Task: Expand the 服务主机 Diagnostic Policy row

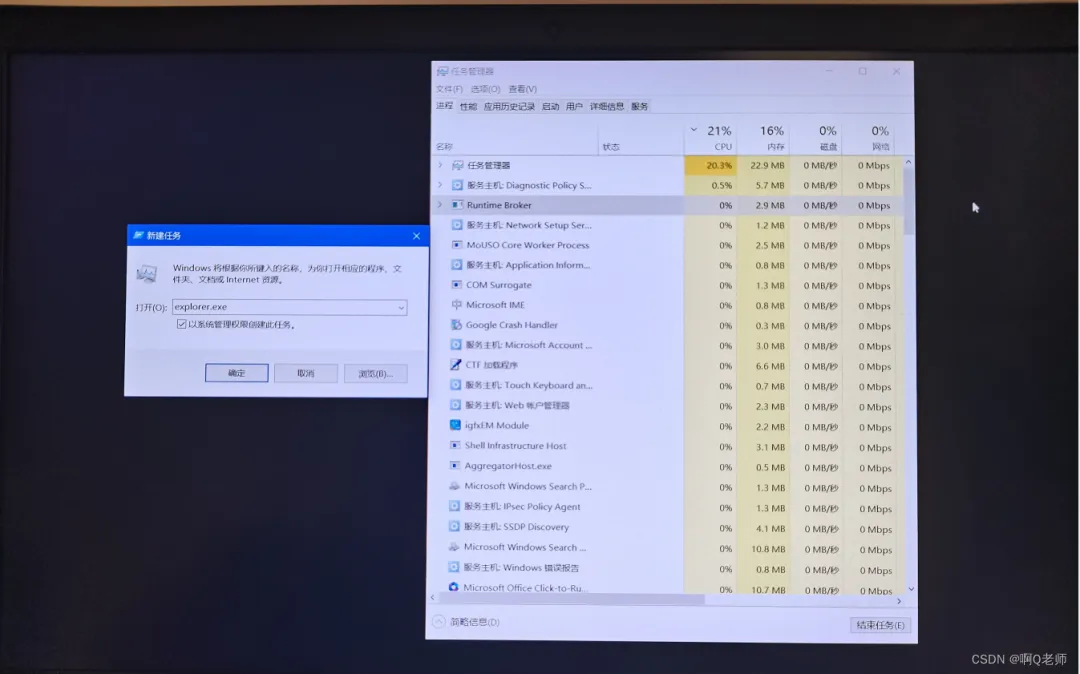Action: tap(438, 185)
